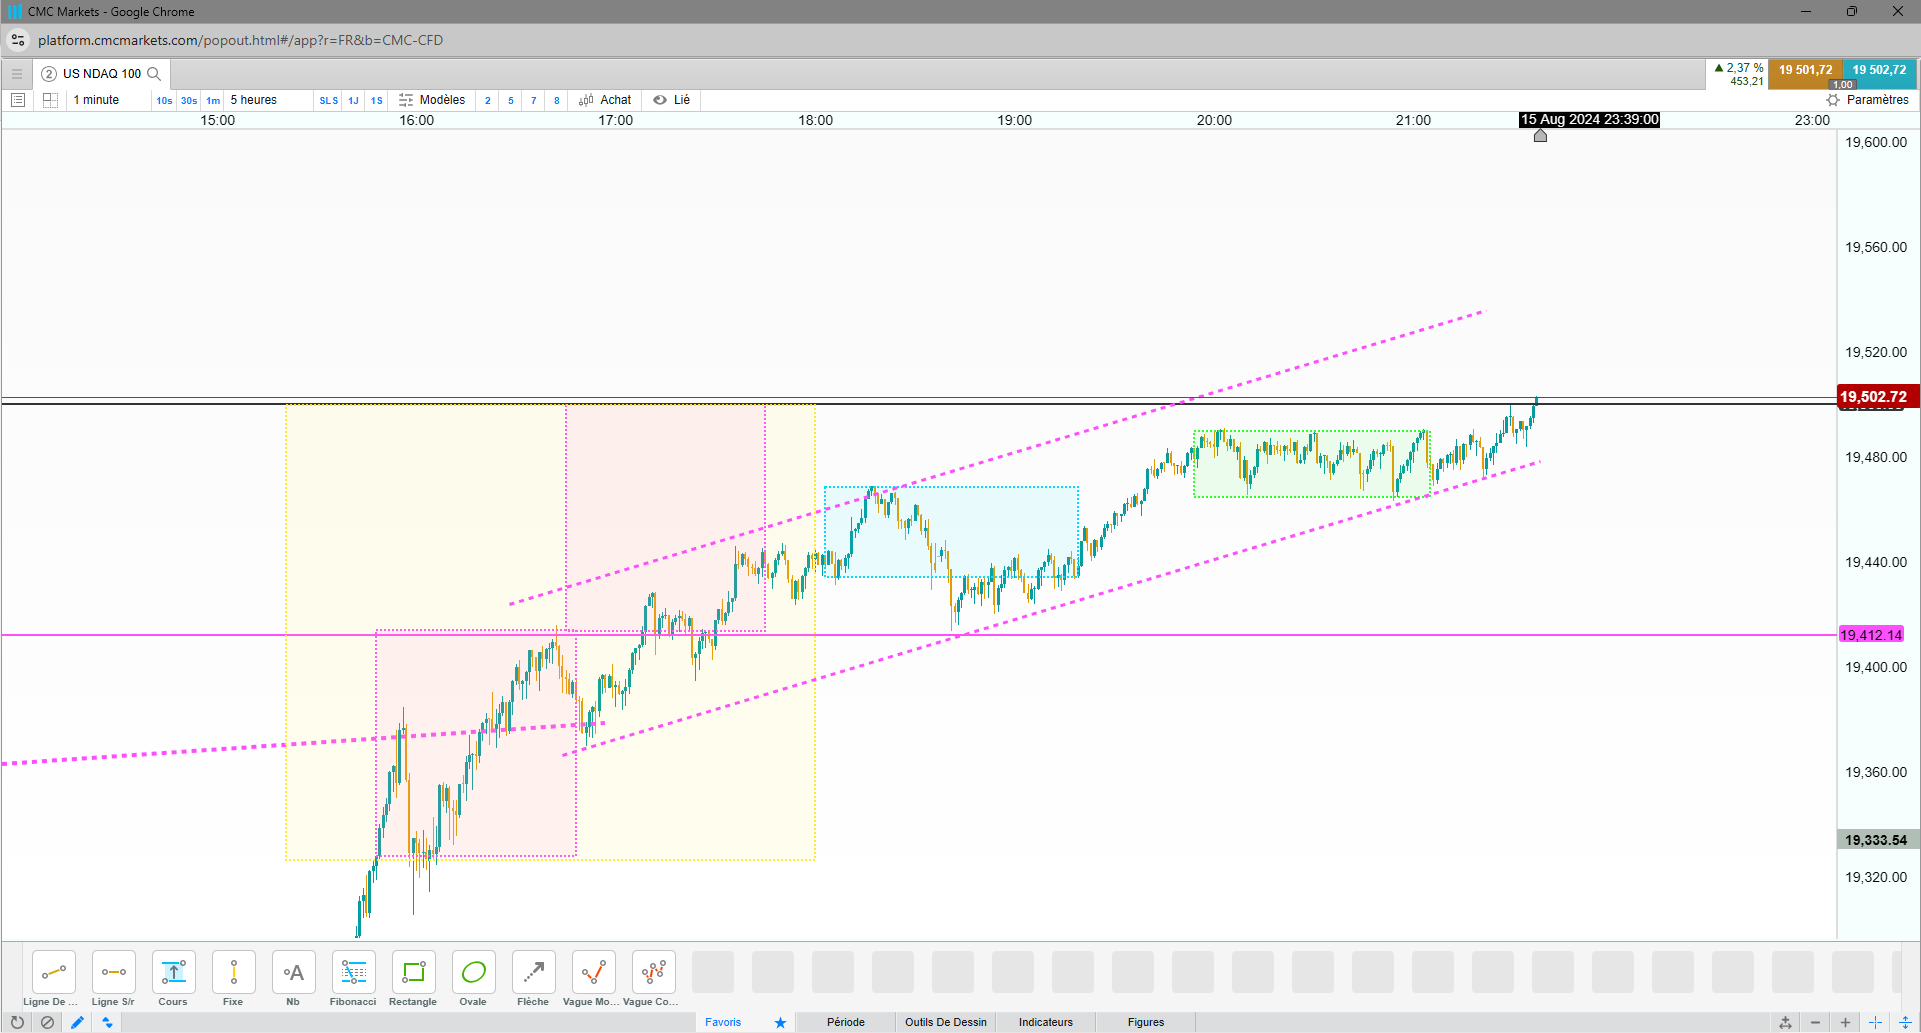Expand the Modèles templates menu
Image resolution: width=1921 pixels, height=1033 pixels.
point(432,100)
